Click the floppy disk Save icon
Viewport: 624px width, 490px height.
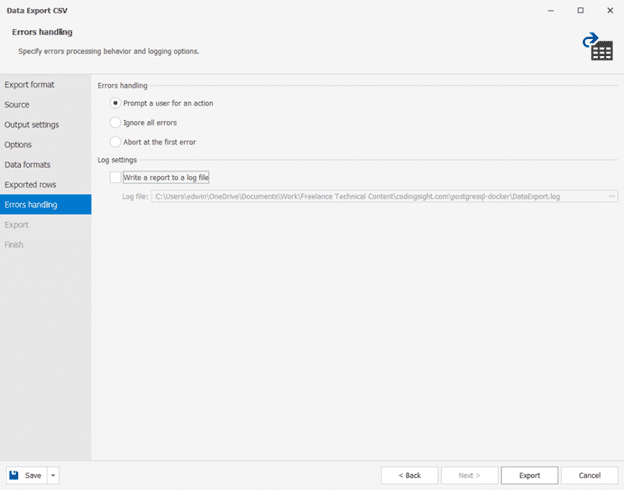click(15, 475)
